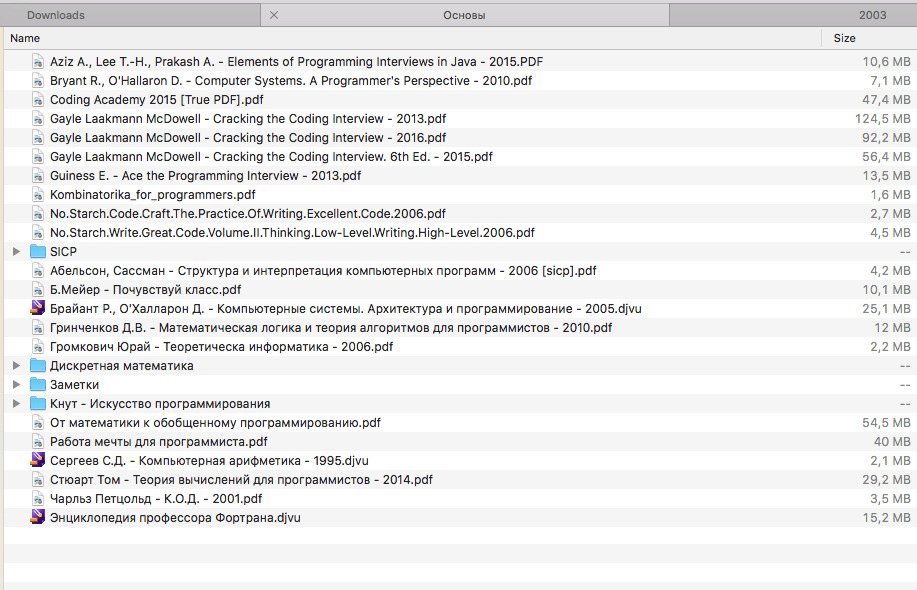Click the PDF icon of Kombinatorika_for_programmers
Viewport: 917px width, 590px height.
pyautogui.click(x=38, y=195)
